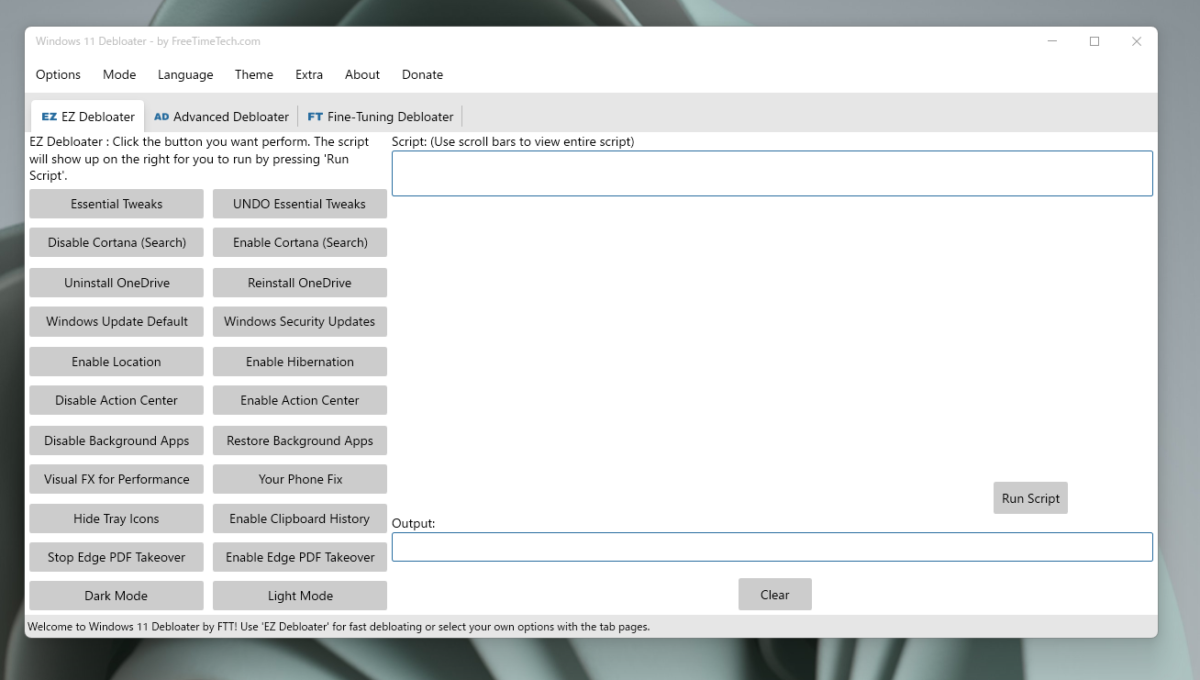
Task: Select Enable Cortana (Search)
Action: (x=300, y=243)
